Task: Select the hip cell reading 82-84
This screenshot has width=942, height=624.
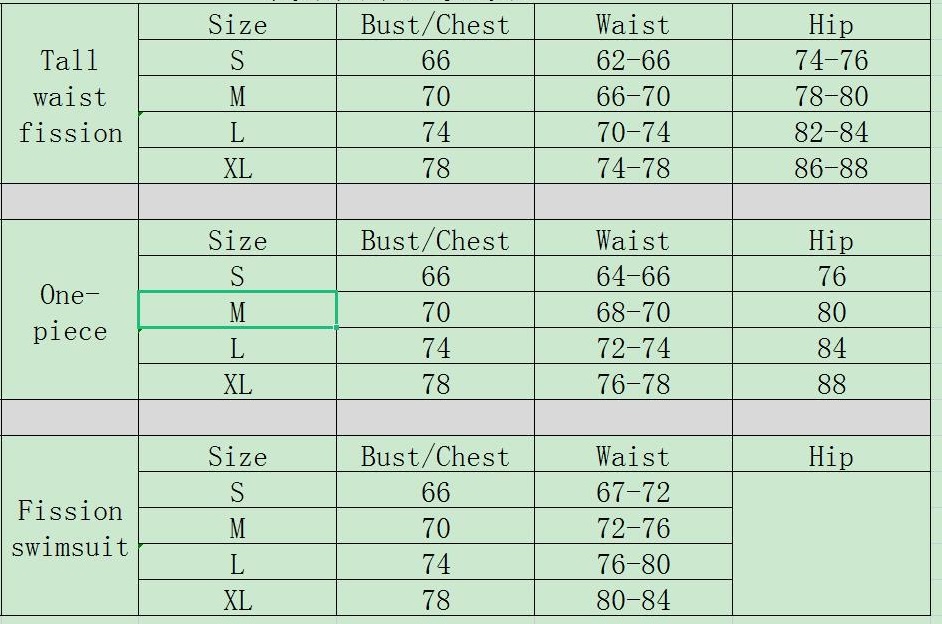Action: point(831,132)
